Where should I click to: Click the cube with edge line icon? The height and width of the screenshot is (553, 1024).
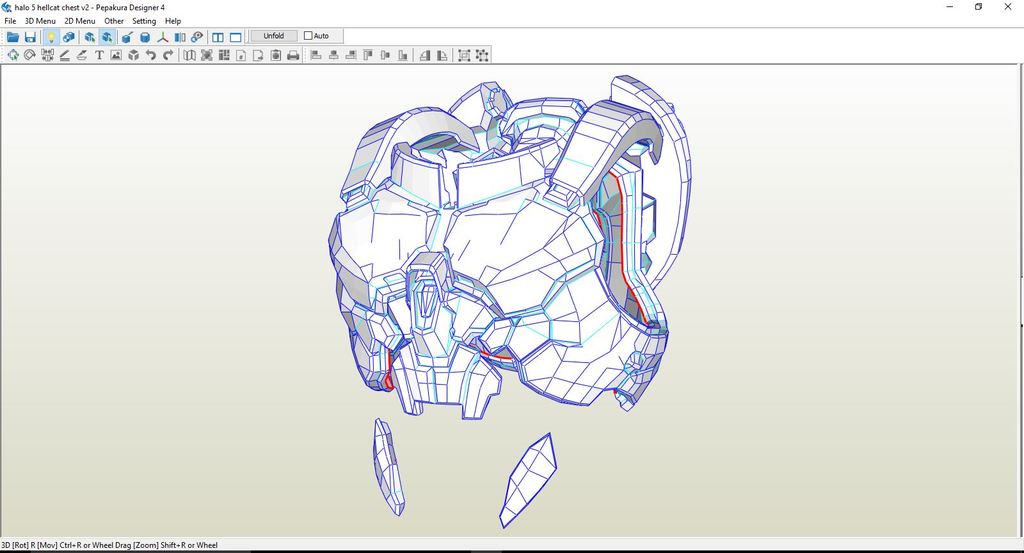127,37
